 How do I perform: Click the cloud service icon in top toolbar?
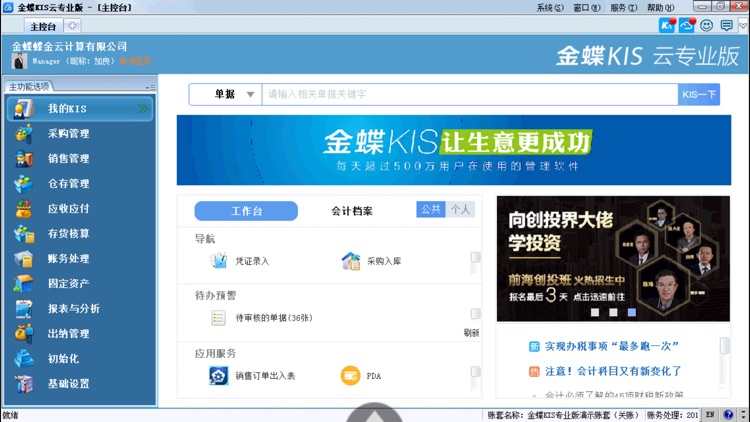point(687,25)
